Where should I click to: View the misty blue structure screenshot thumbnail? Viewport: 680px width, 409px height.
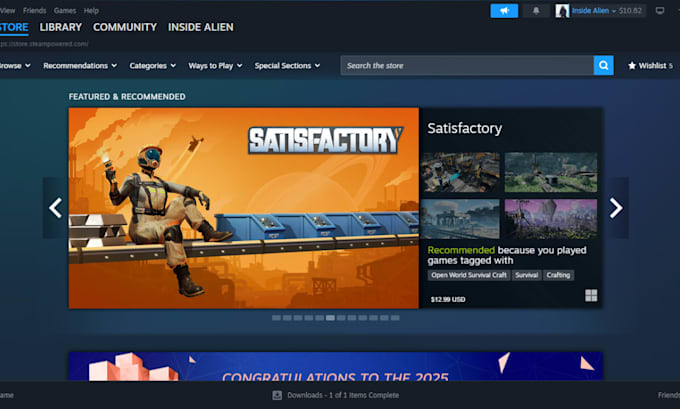coord(460,219)
